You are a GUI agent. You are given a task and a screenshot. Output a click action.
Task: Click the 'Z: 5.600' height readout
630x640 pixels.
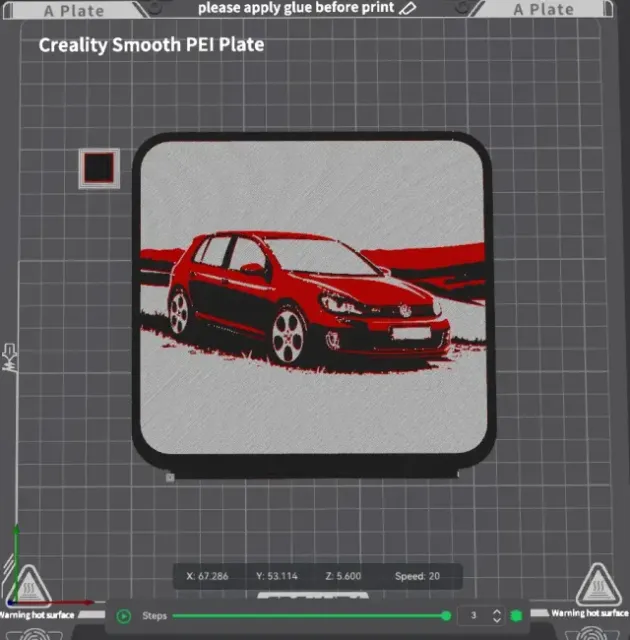(343, 576)
